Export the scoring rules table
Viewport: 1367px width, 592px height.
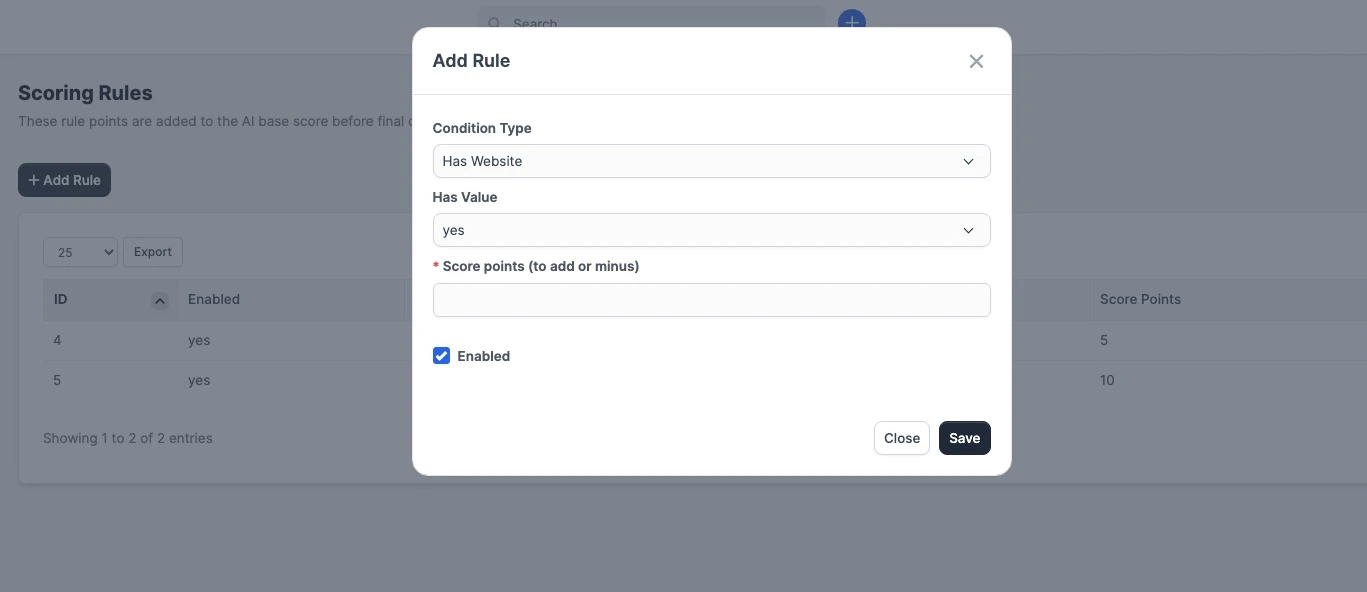(152, 251)
